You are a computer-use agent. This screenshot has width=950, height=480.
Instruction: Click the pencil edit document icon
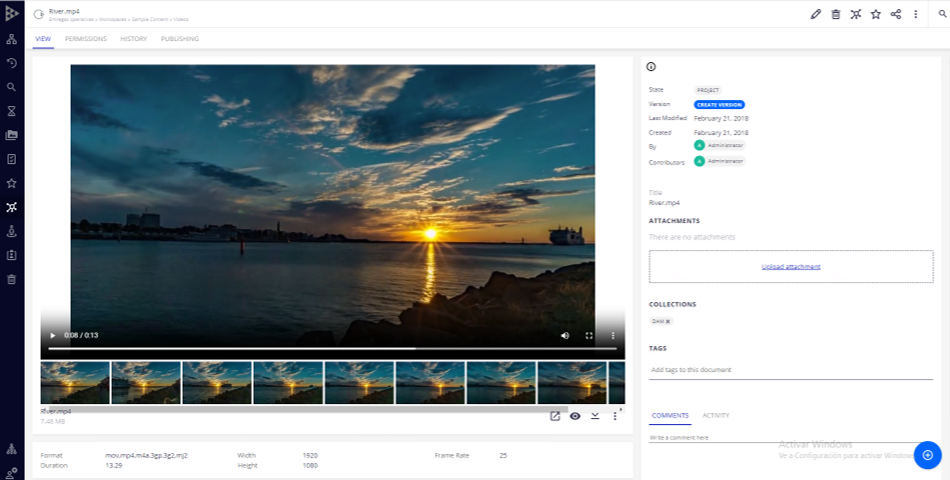tap(815, 14)
